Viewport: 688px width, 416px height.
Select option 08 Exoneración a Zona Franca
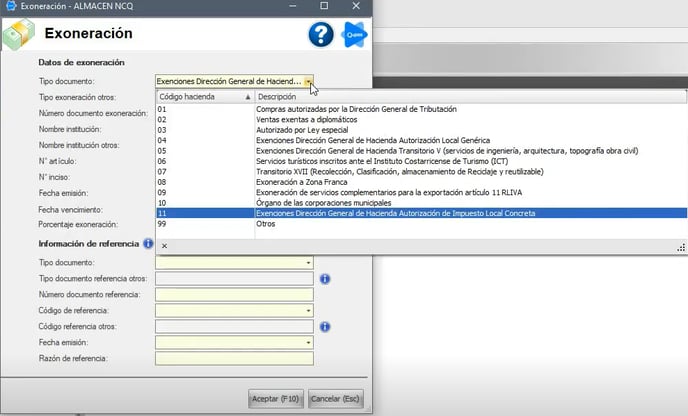point(422,182)
